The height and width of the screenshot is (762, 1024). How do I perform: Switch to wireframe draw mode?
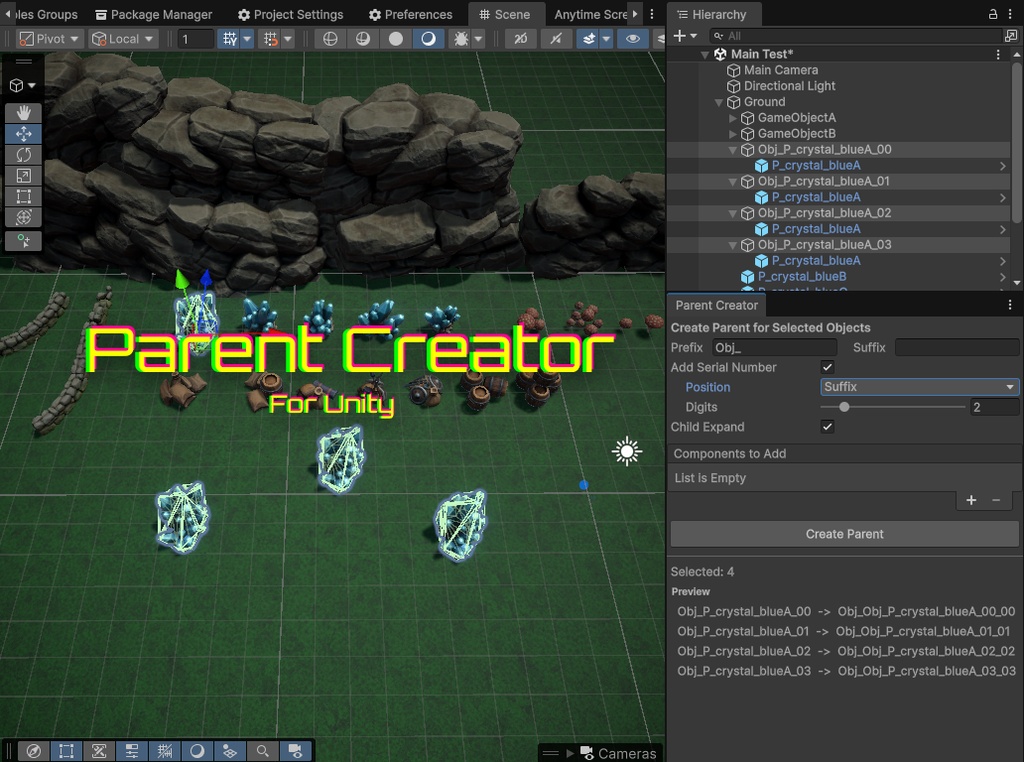point(330,39)
